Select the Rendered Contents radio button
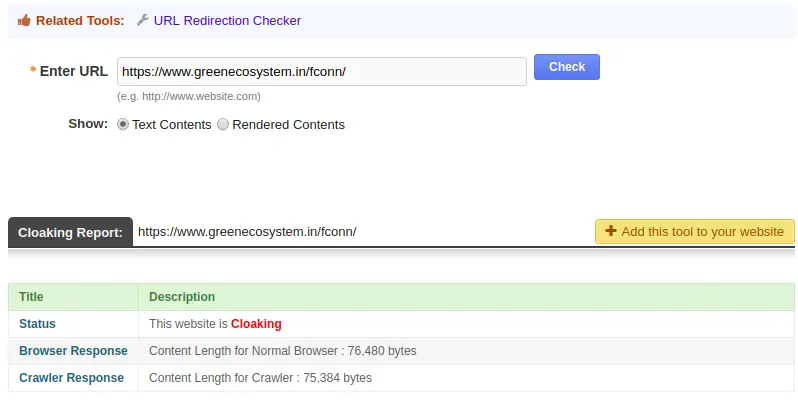 click(223, 124)
